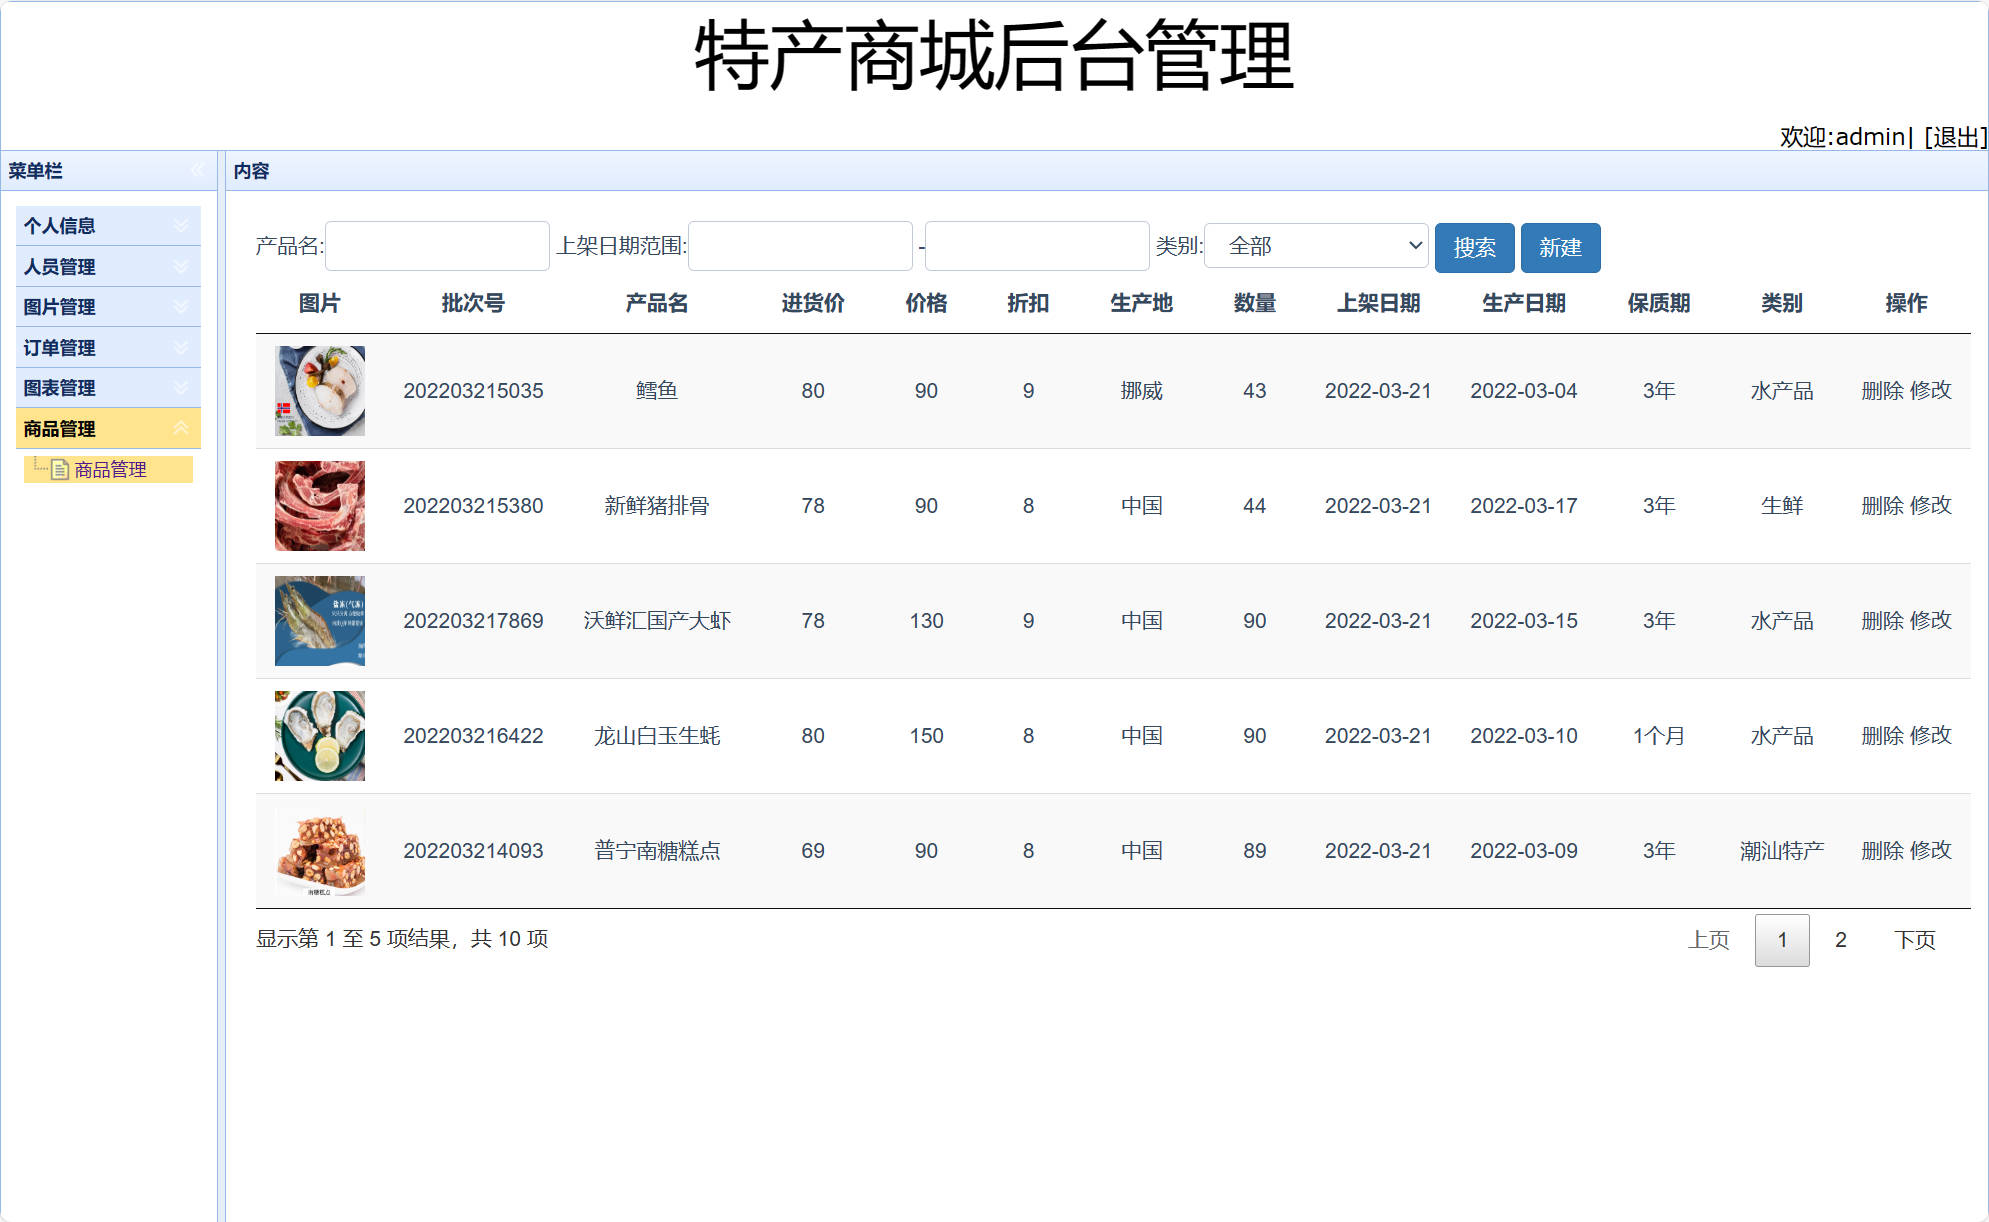Click the chevron icon on 人员管理 menu
This screenshot has width=1989, height=1222.
click(x=181, y=267)
